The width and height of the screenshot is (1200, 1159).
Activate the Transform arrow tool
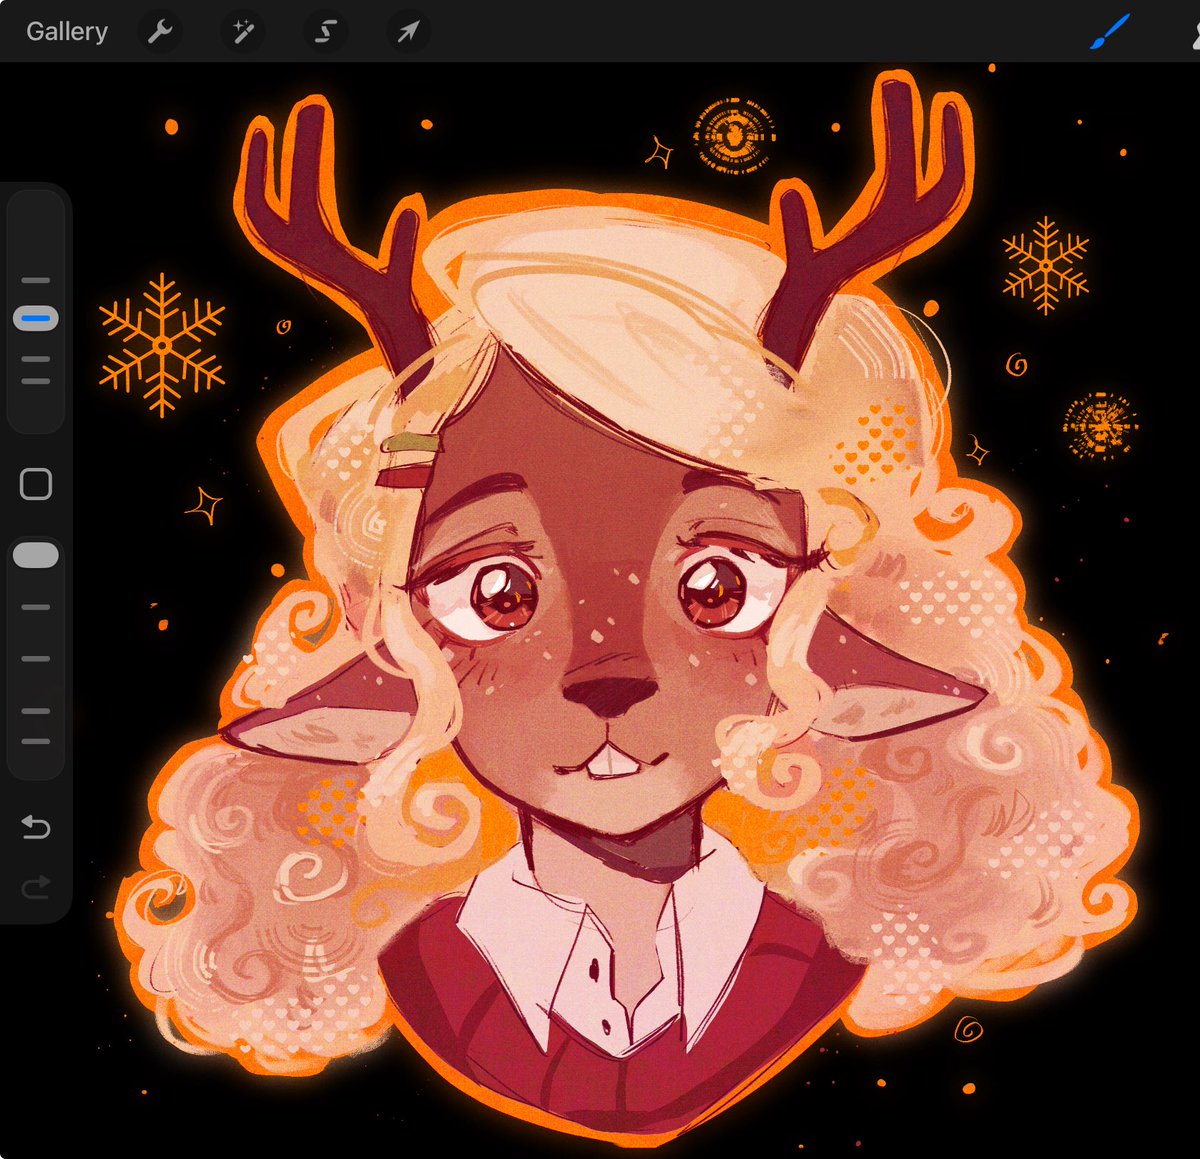pyautogui.click(x=408, y=32)
